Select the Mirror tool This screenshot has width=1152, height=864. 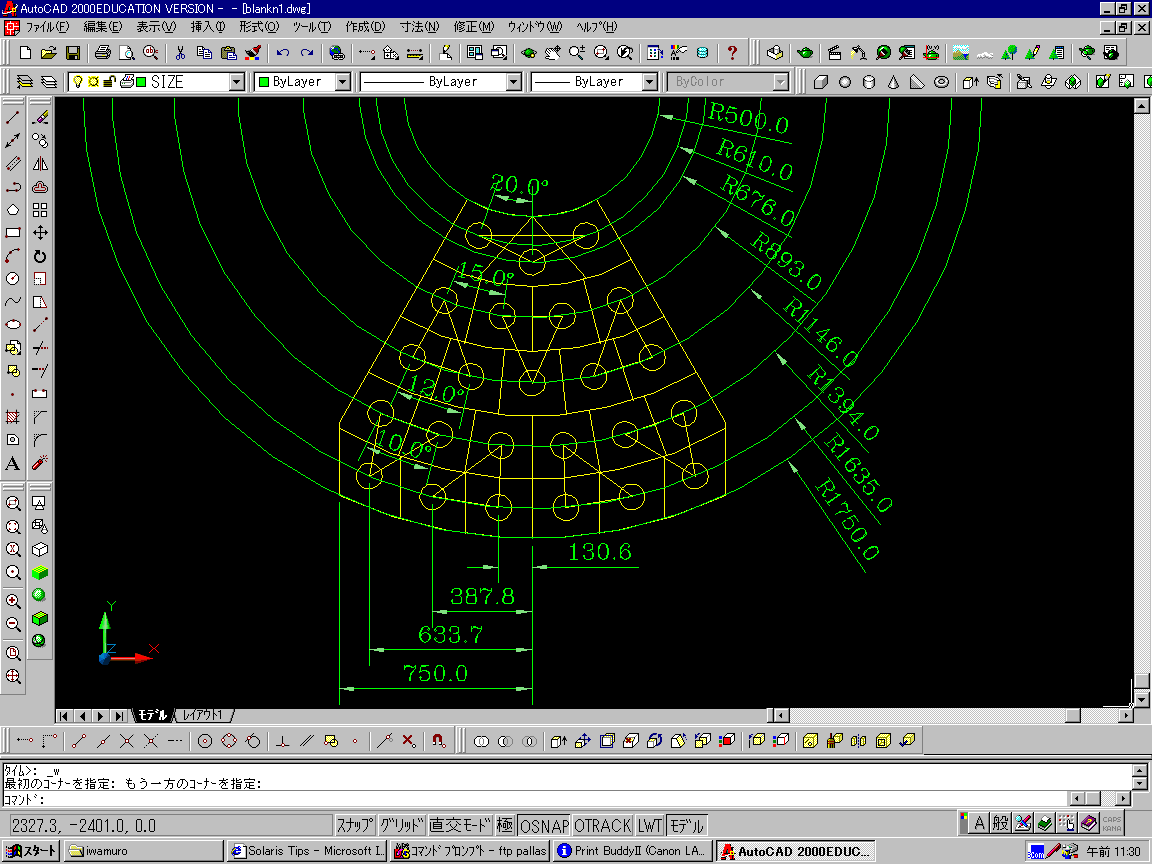pos(40,164)
